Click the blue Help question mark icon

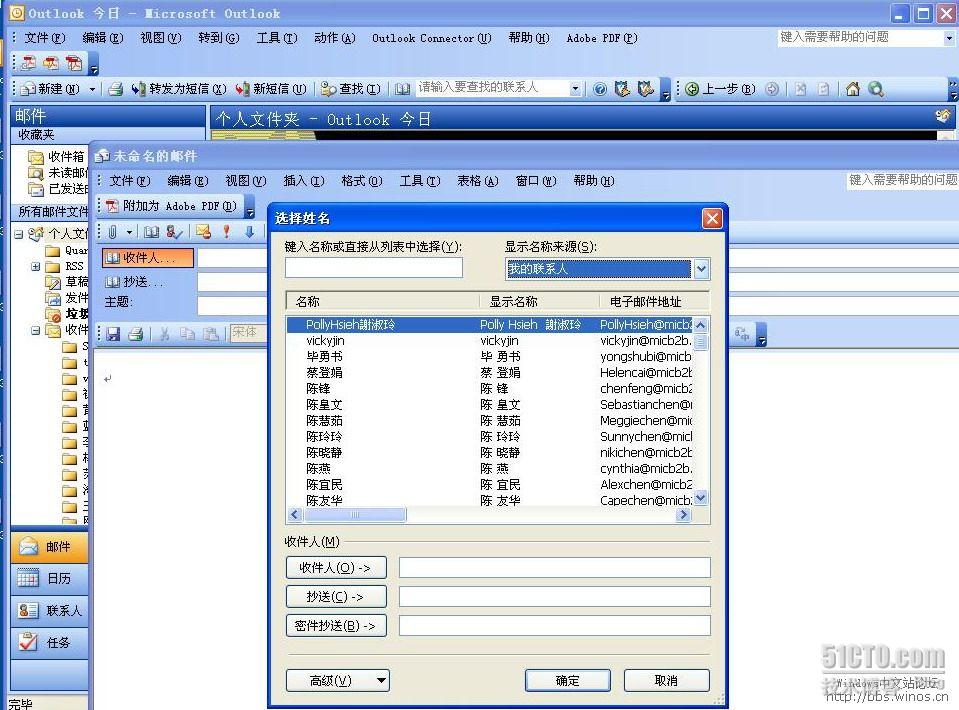[x=600, y=89]
